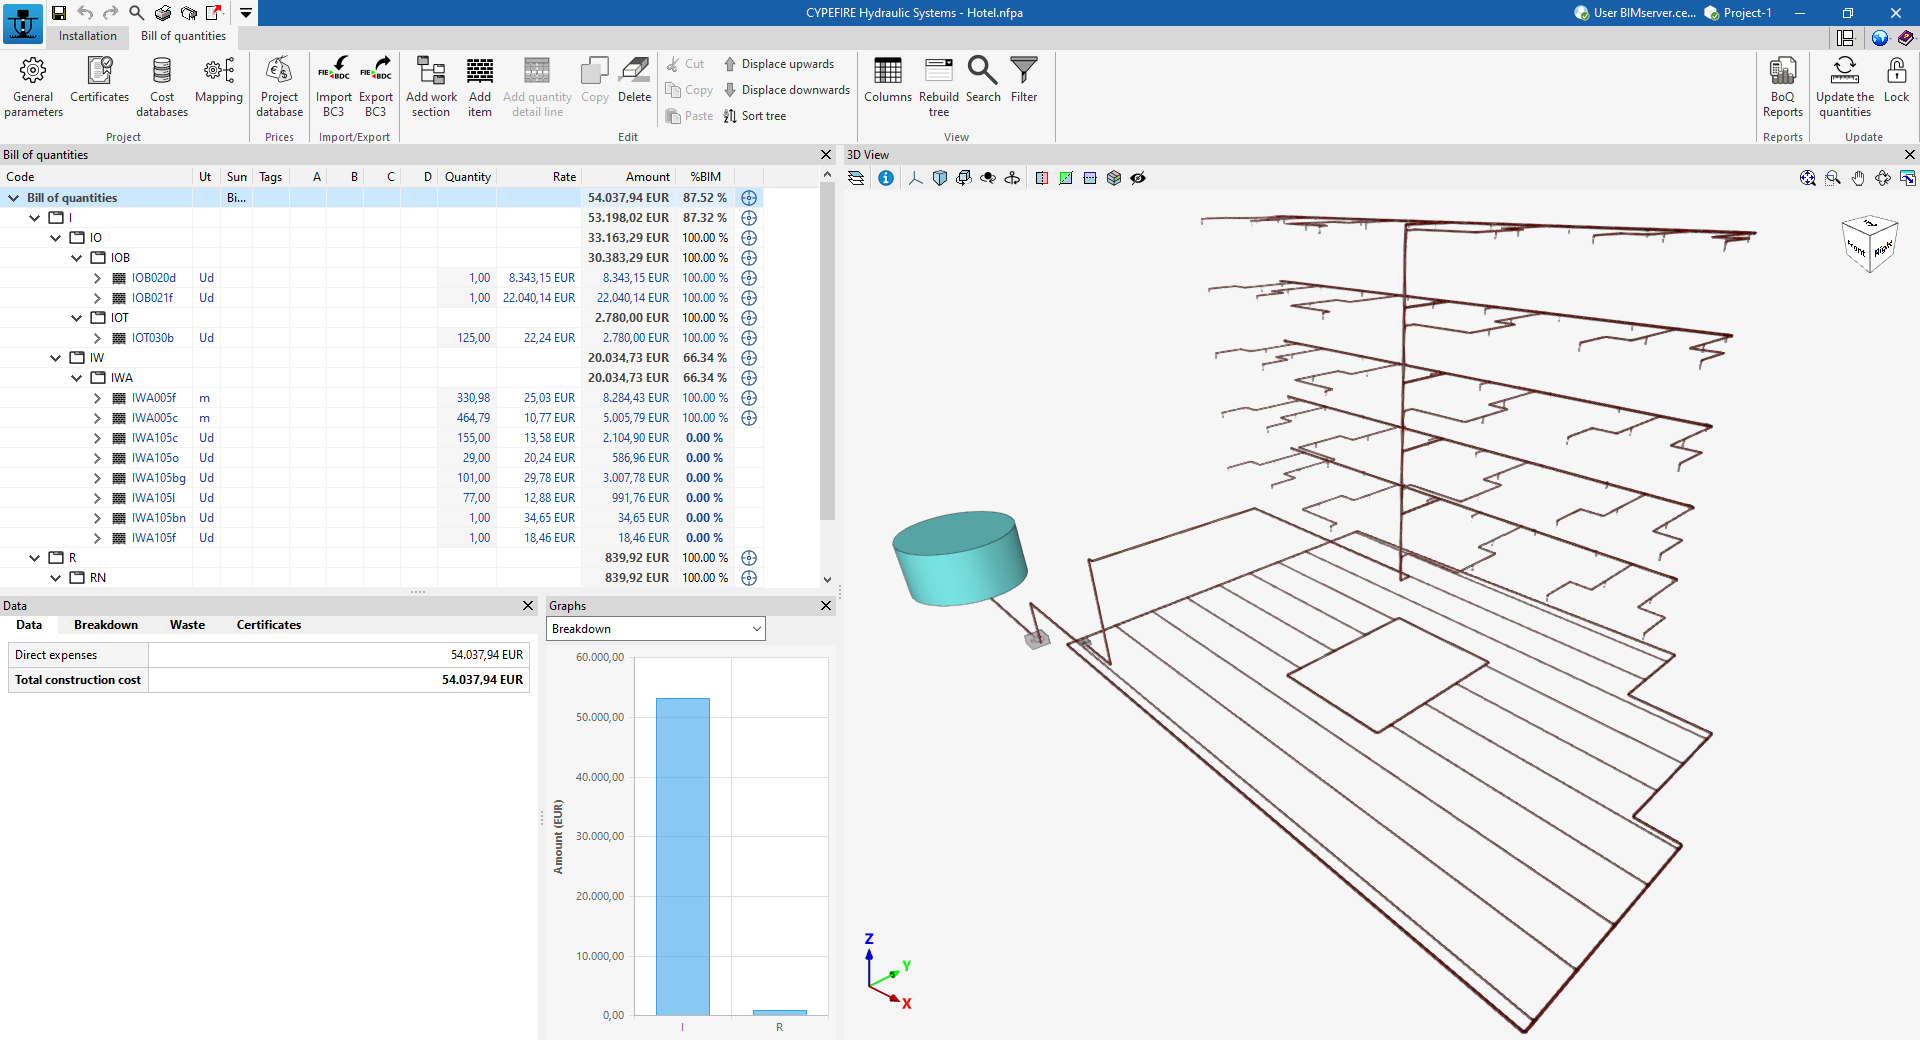The image size is (1920, 1040).
Task: Open layers icon in 3D View toolbar
Action: 856,178
